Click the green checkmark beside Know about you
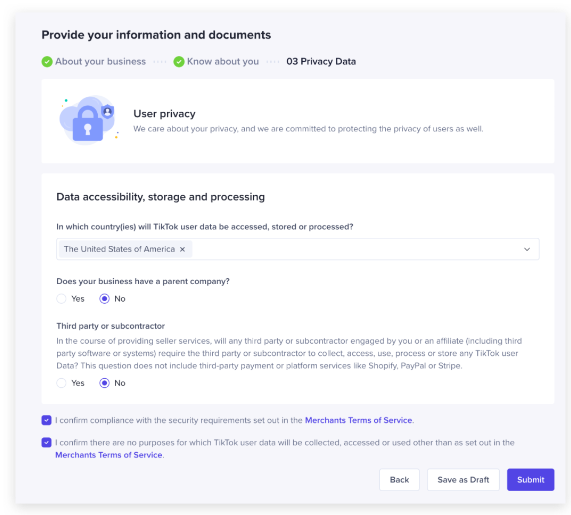Viewport: 571px width, 515px height. tap(179, 62)
